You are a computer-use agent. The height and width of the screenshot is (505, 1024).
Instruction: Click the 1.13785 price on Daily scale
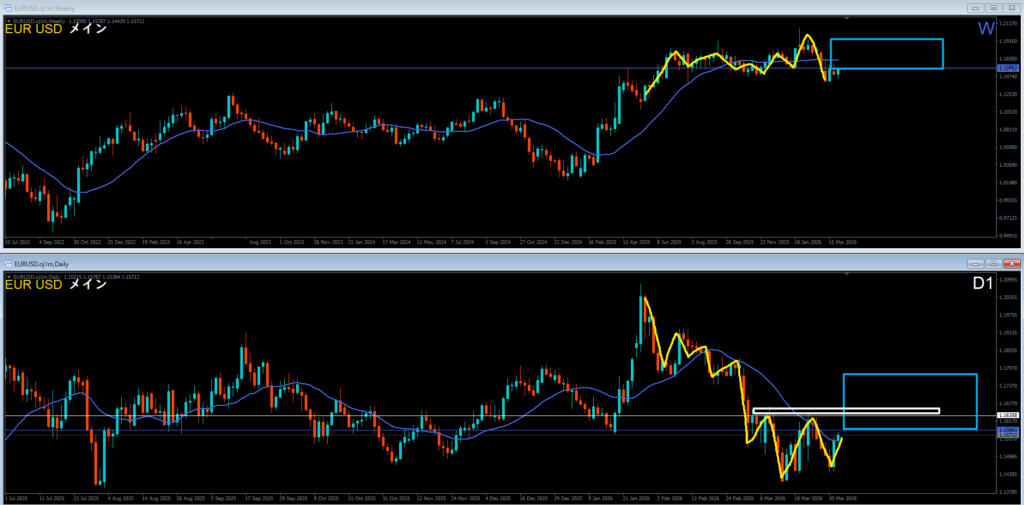pos(1008,491)
